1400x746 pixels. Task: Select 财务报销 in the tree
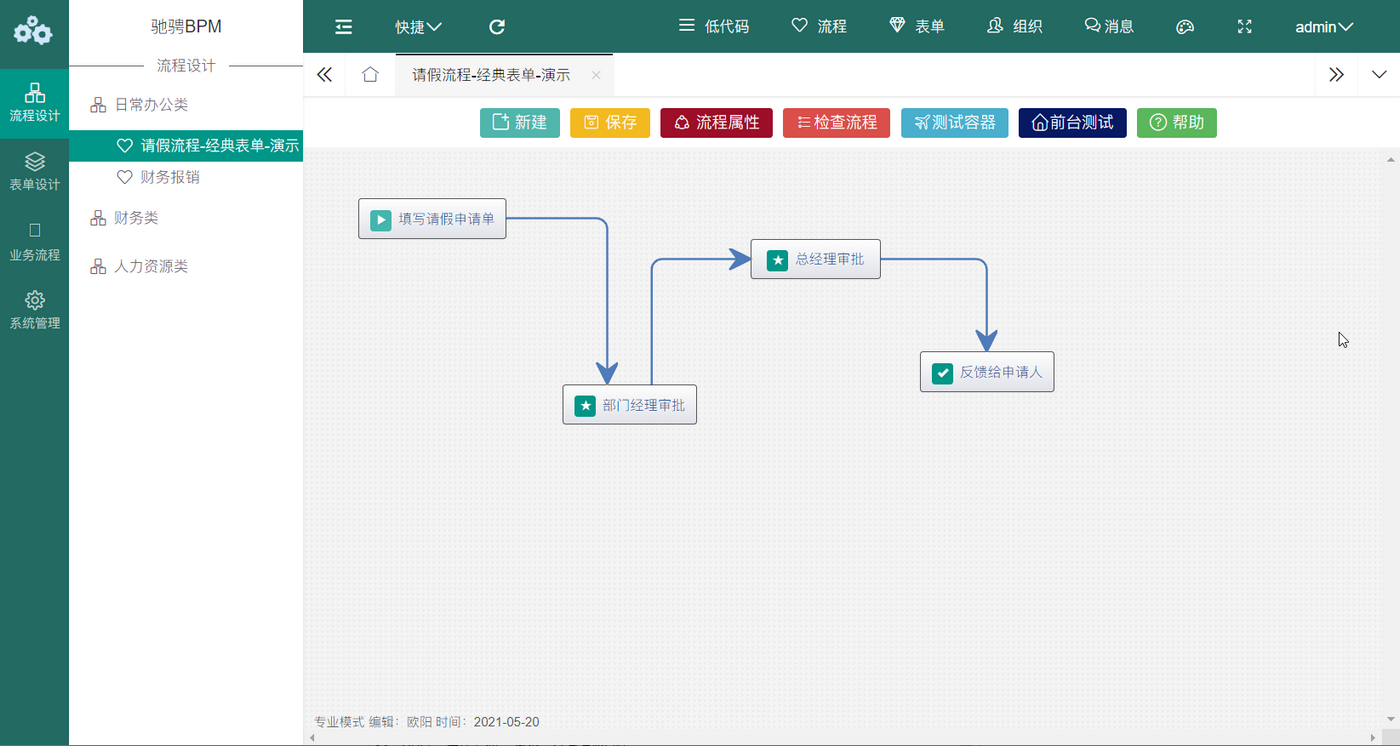pos(158,177)
